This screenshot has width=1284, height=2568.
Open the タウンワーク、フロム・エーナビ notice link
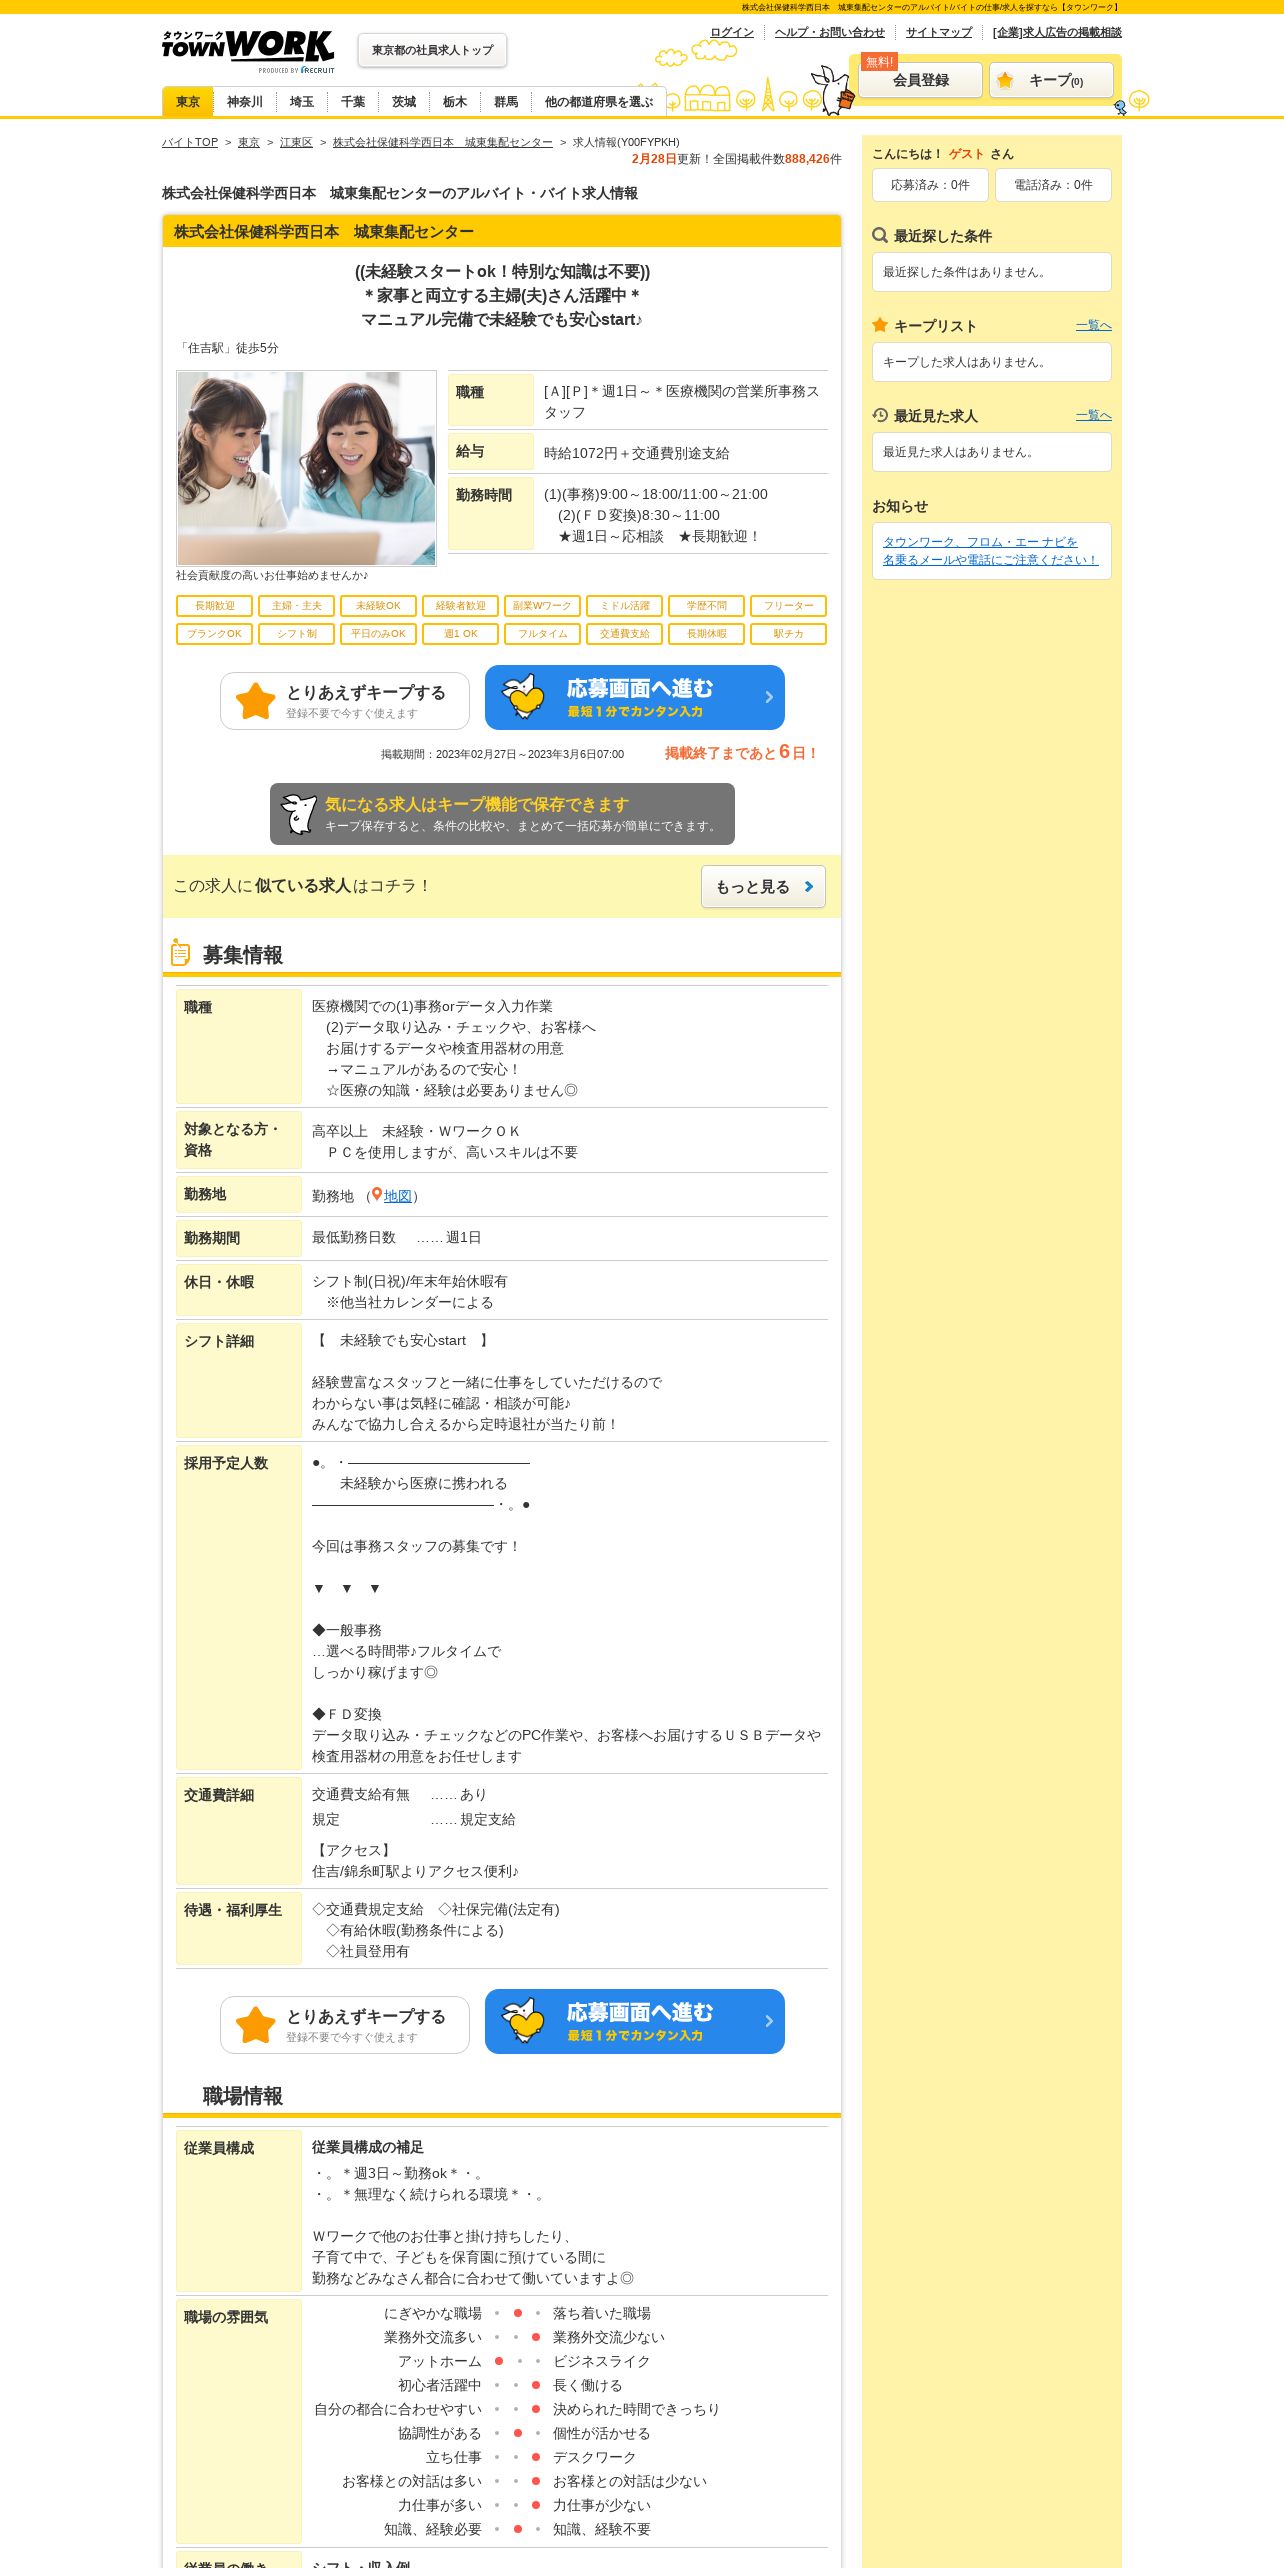990,551
